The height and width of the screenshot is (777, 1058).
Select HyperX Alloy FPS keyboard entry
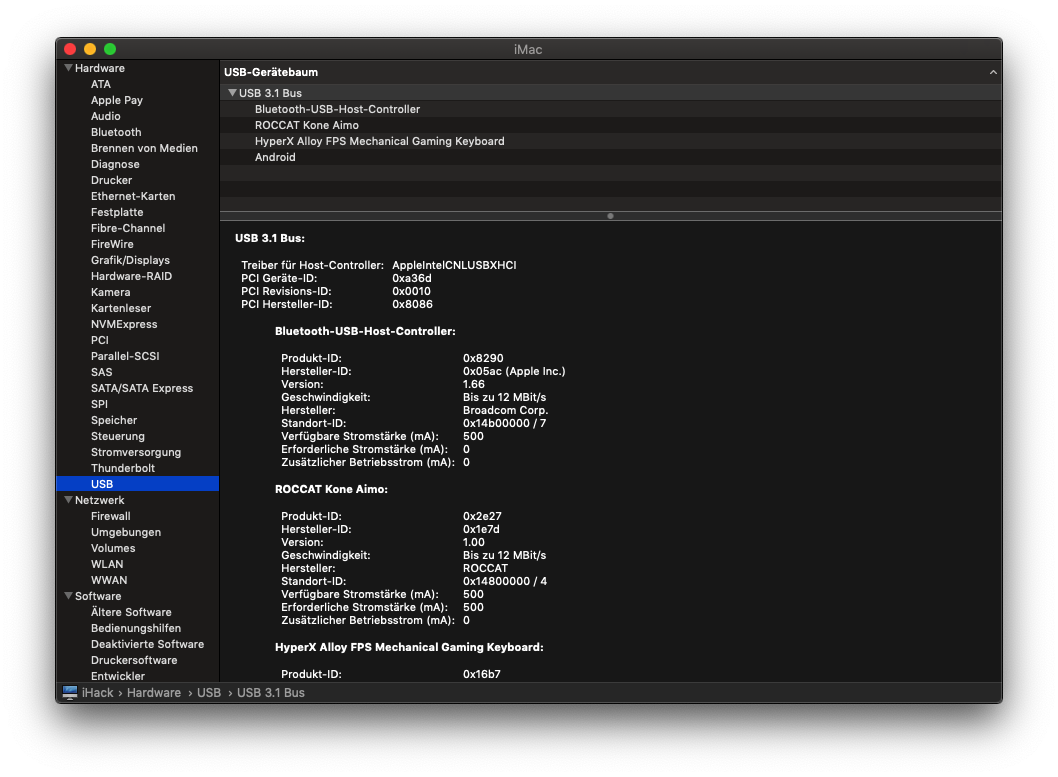(x=379, y=141)
